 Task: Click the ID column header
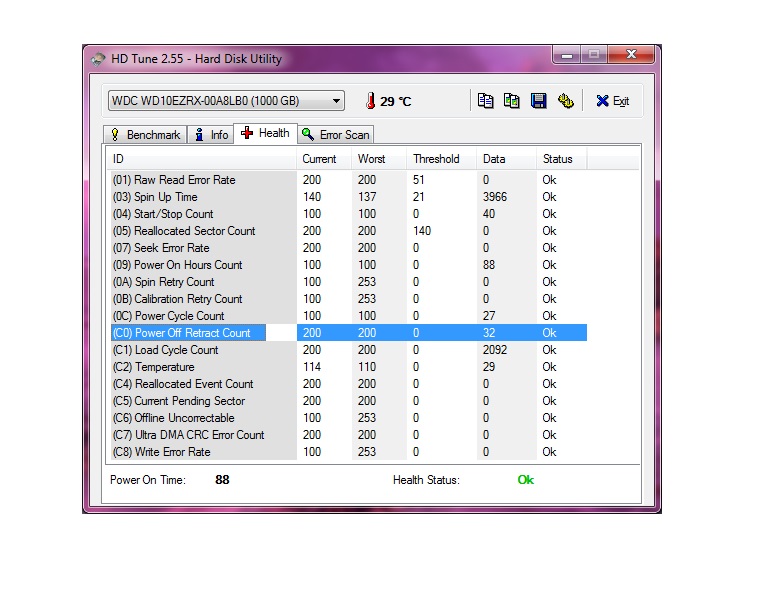pos(201,159)
